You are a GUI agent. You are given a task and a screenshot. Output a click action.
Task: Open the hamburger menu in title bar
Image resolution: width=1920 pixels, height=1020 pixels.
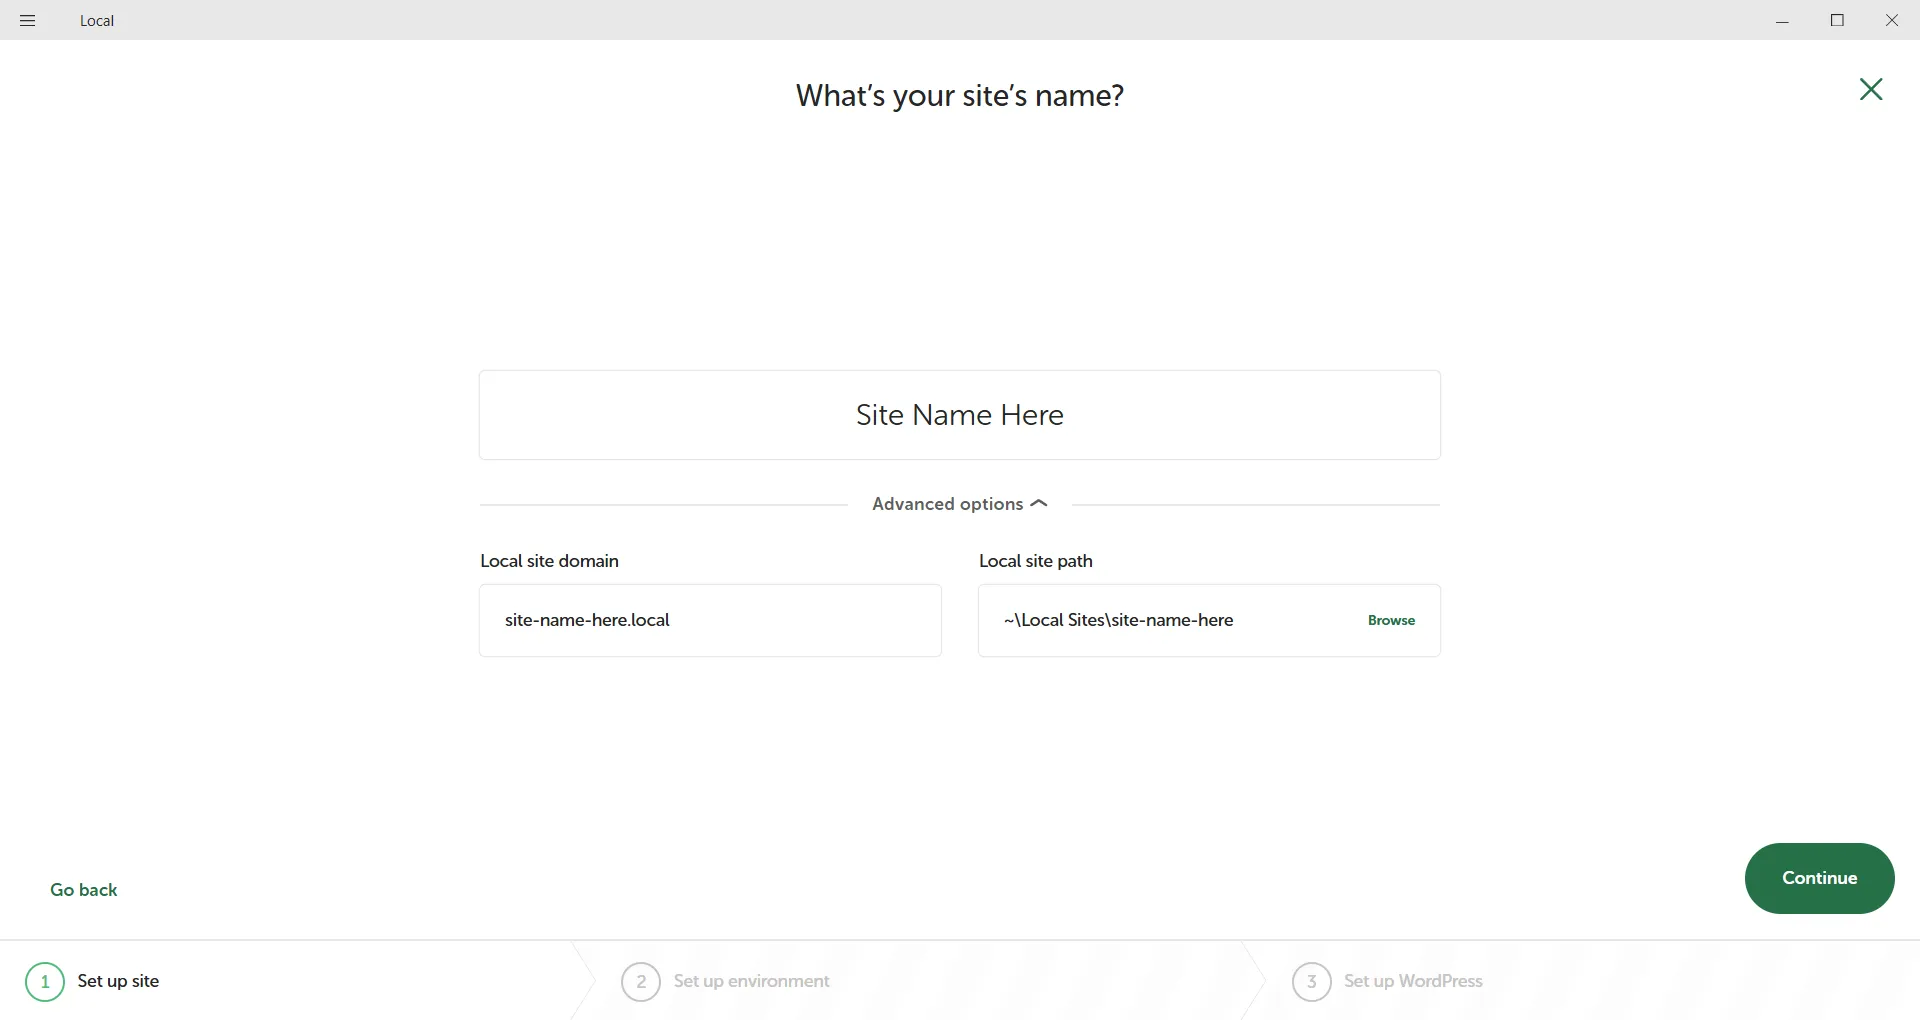(28, 20)
